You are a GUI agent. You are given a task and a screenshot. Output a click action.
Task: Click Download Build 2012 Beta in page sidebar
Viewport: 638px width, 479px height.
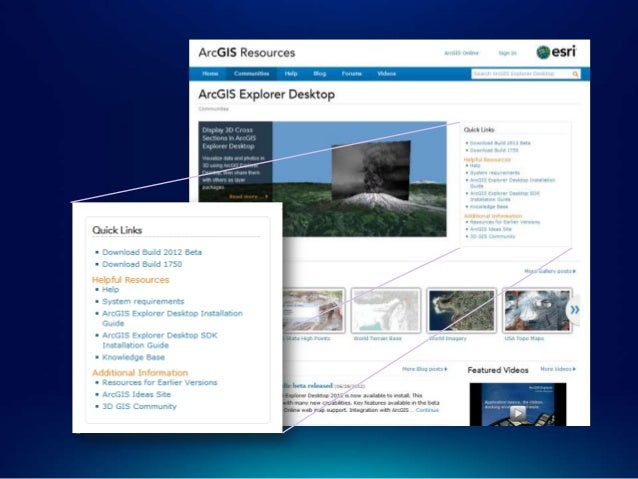click(x=500, y=143)
